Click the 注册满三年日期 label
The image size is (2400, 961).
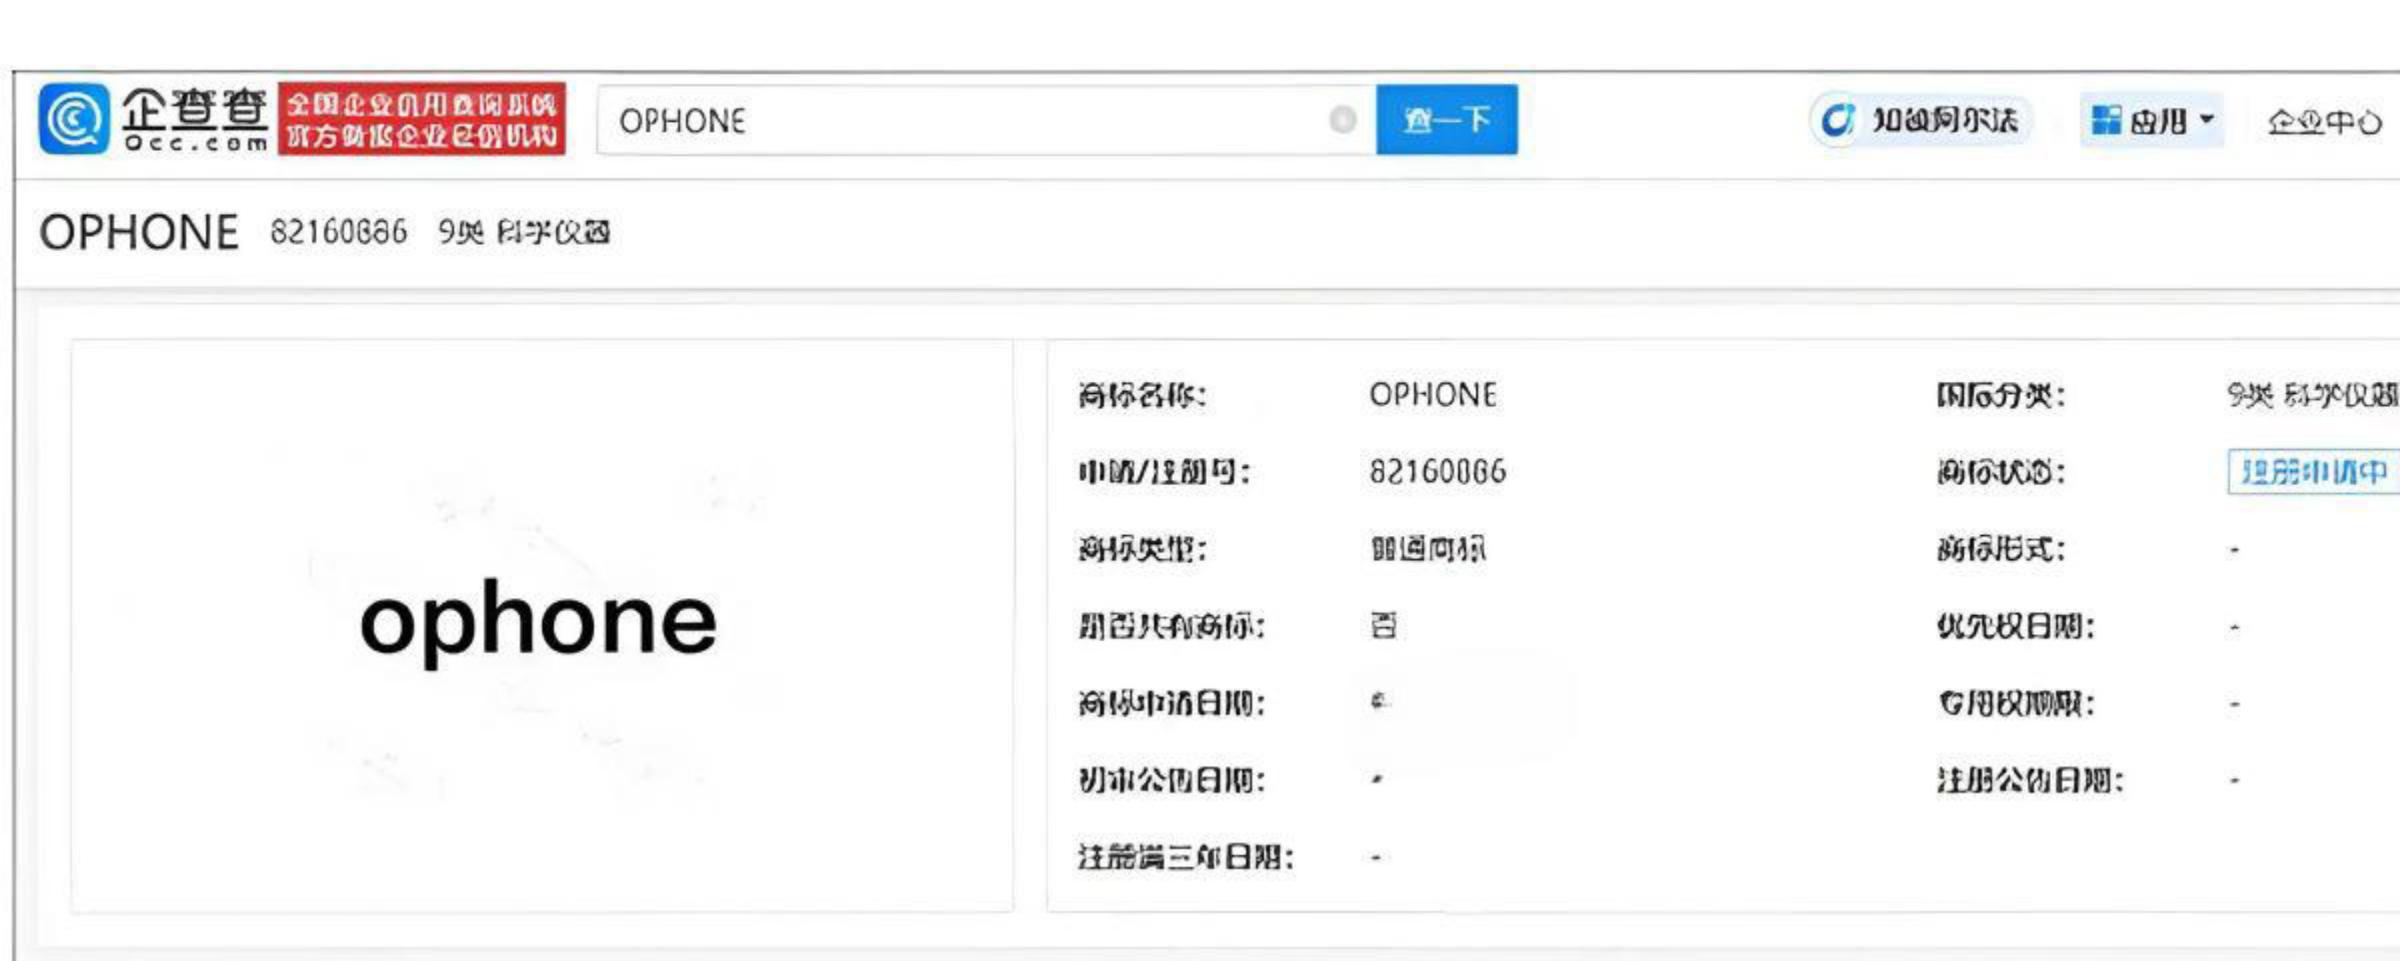coord(1185,857)
